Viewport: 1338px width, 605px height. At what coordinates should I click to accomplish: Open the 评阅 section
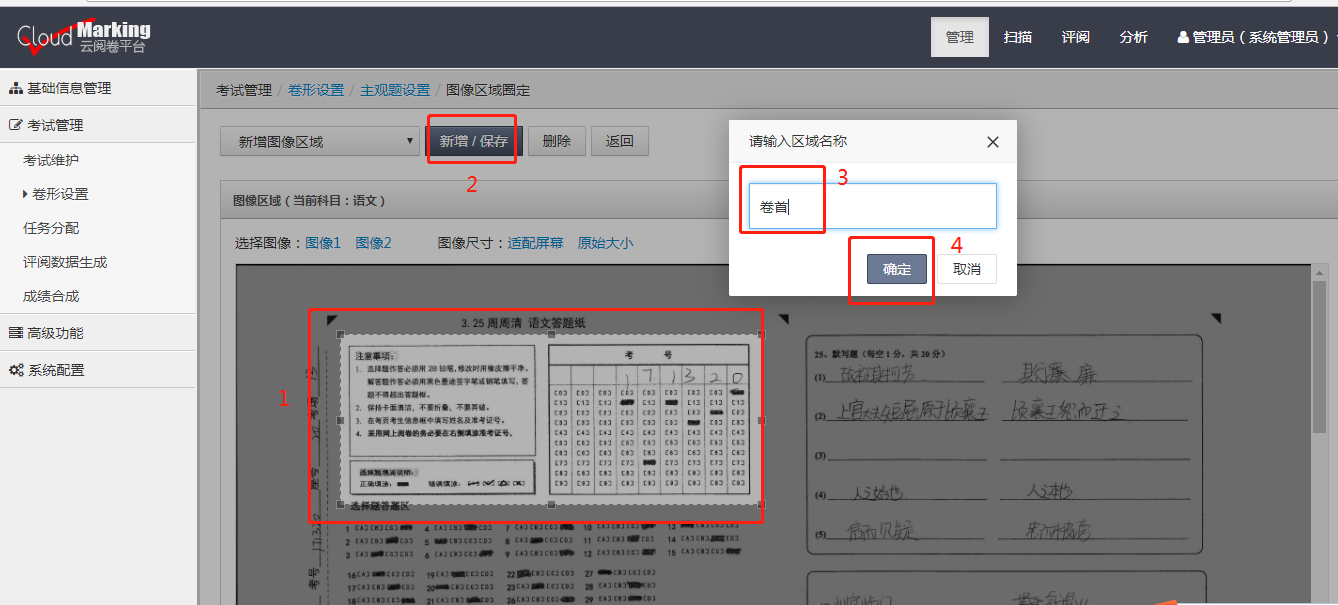pos(1075,36)
